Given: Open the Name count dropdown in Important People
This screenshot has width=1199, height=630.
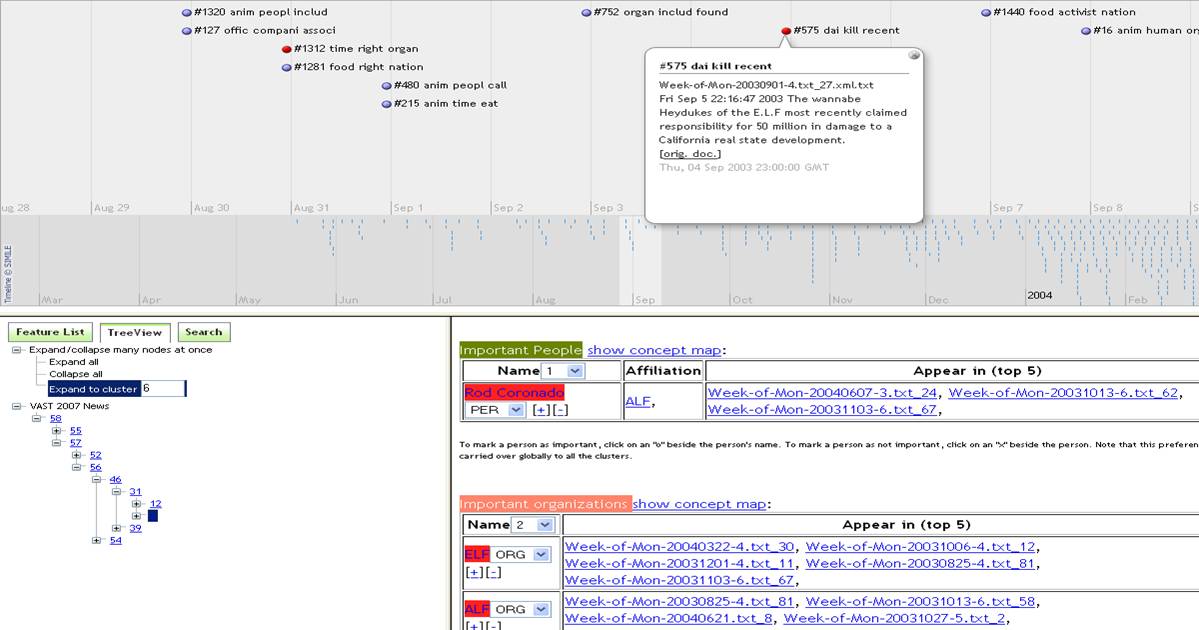Looking at the screenshot, I should tap(574, 371).
